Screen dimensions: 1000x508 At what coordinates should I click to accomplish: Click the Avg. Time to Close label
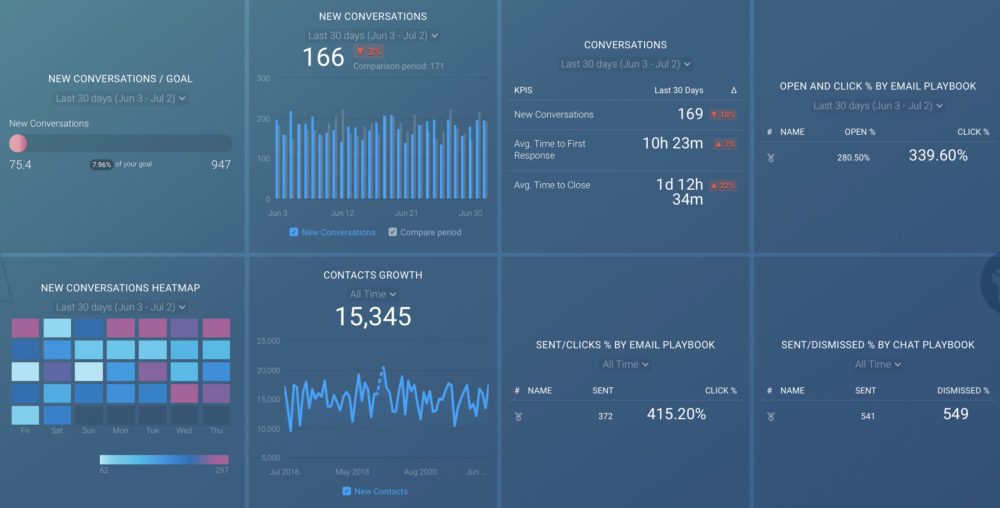[552, 185]
